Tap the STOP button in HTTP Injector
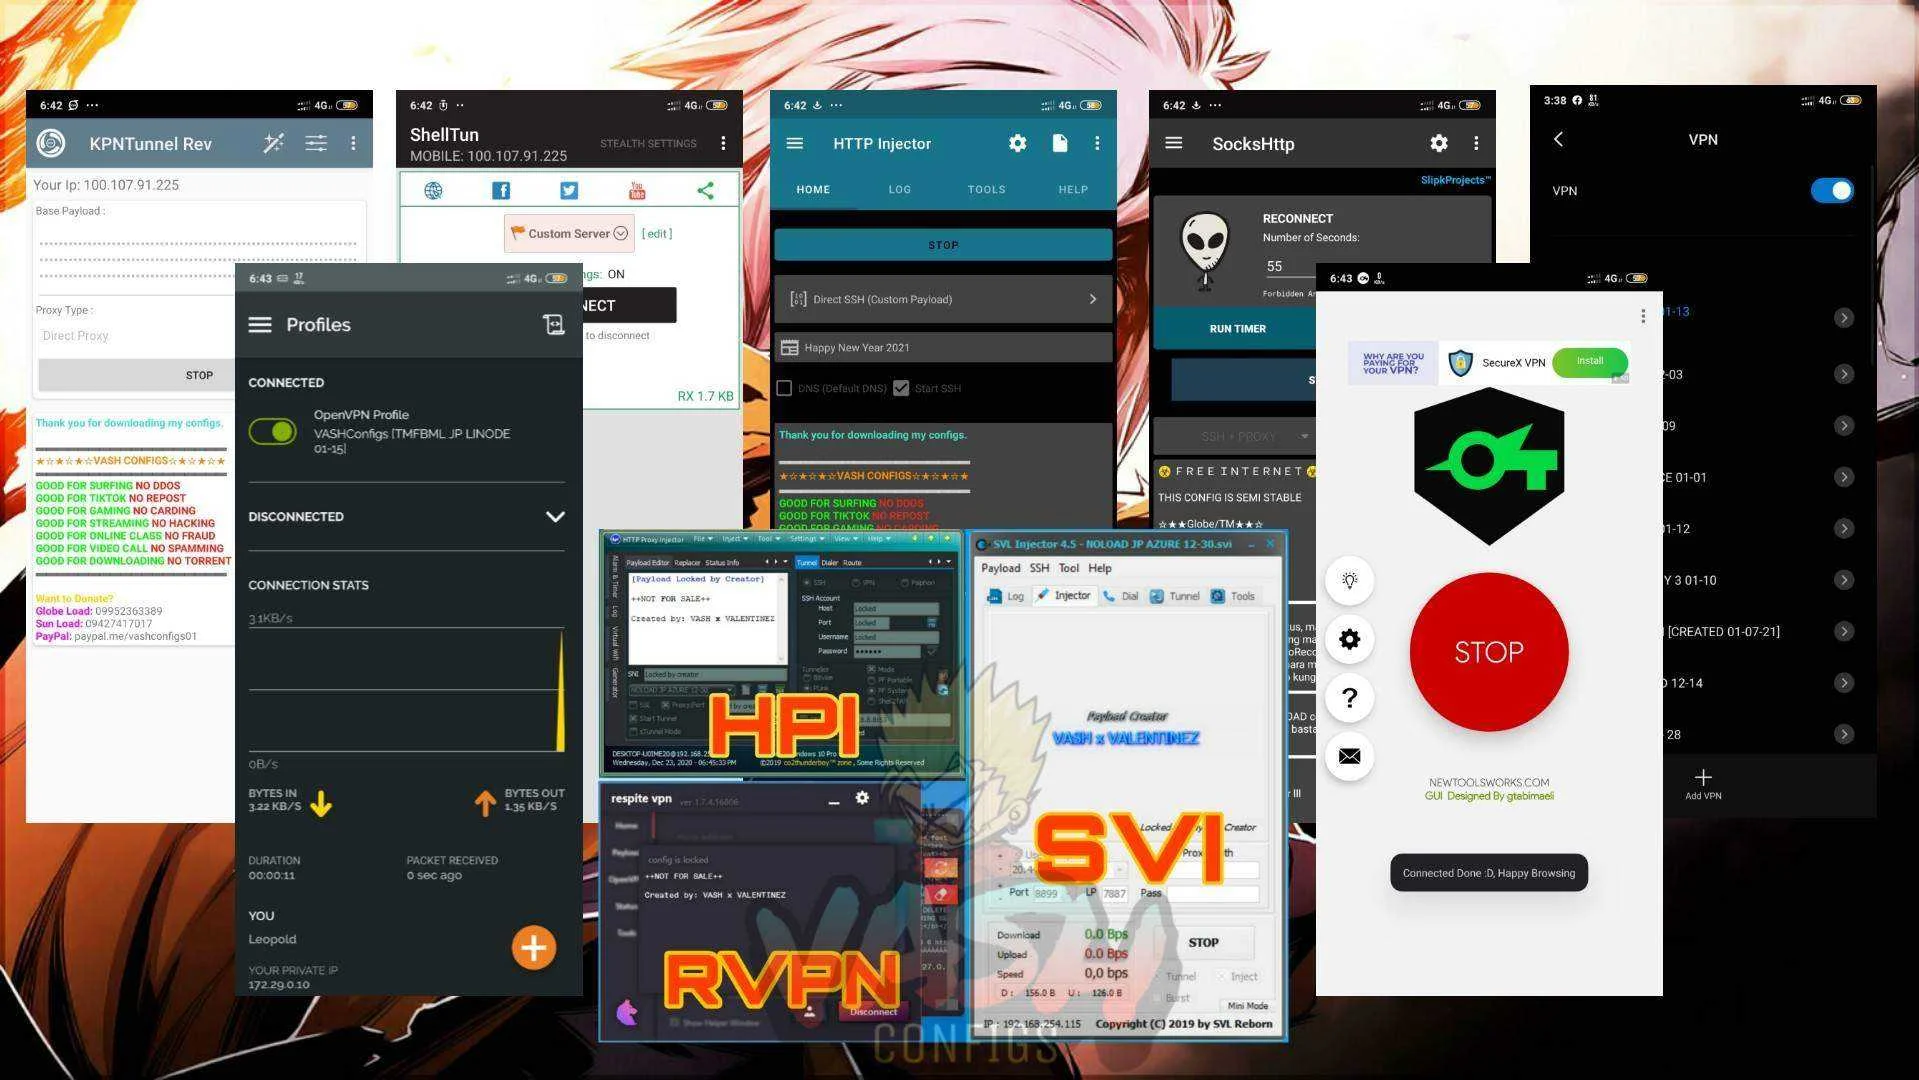The width and height of the screenshot is (1919, 1080). coord(943,245)
